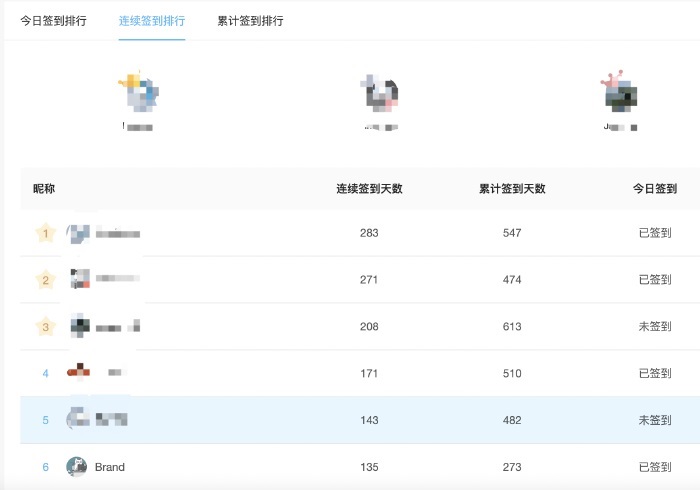Screen dimensions: 700x490
Task: Click the rank 2 star badge
Action: (46, 280)
